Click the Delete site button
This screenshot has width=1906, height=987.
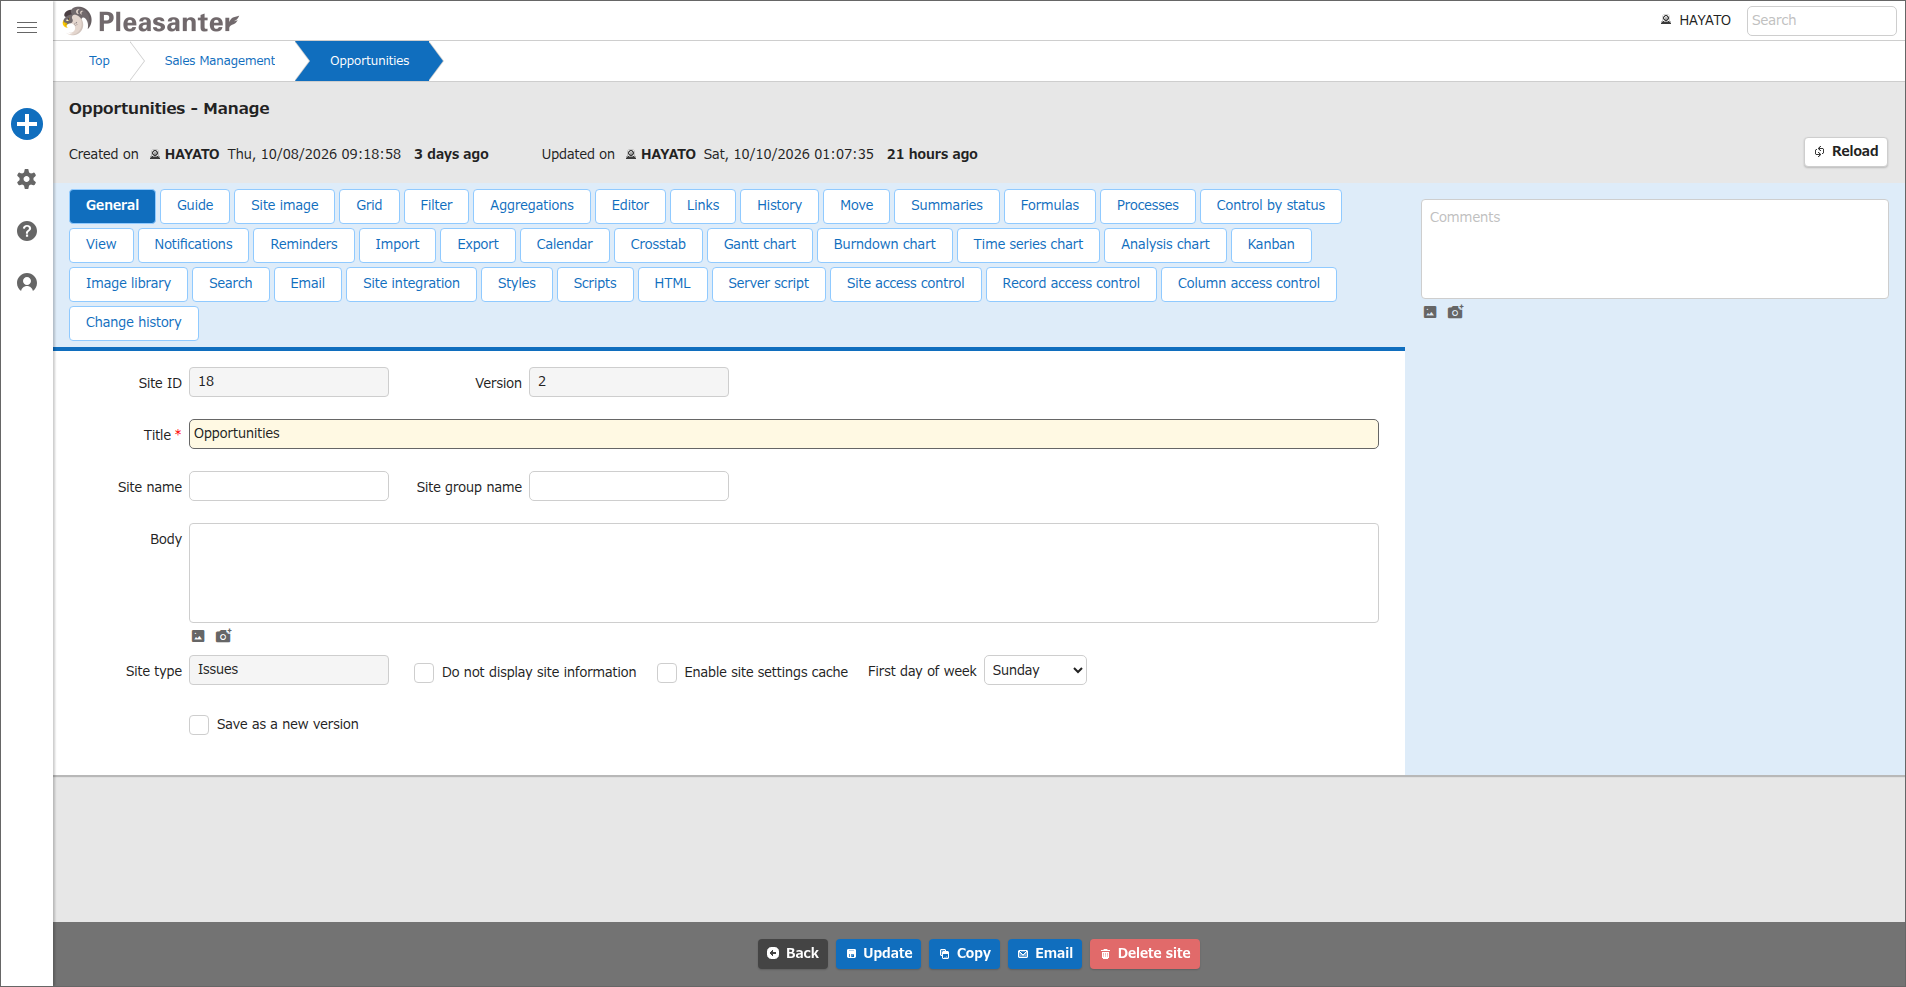[x=1145, y=954]
